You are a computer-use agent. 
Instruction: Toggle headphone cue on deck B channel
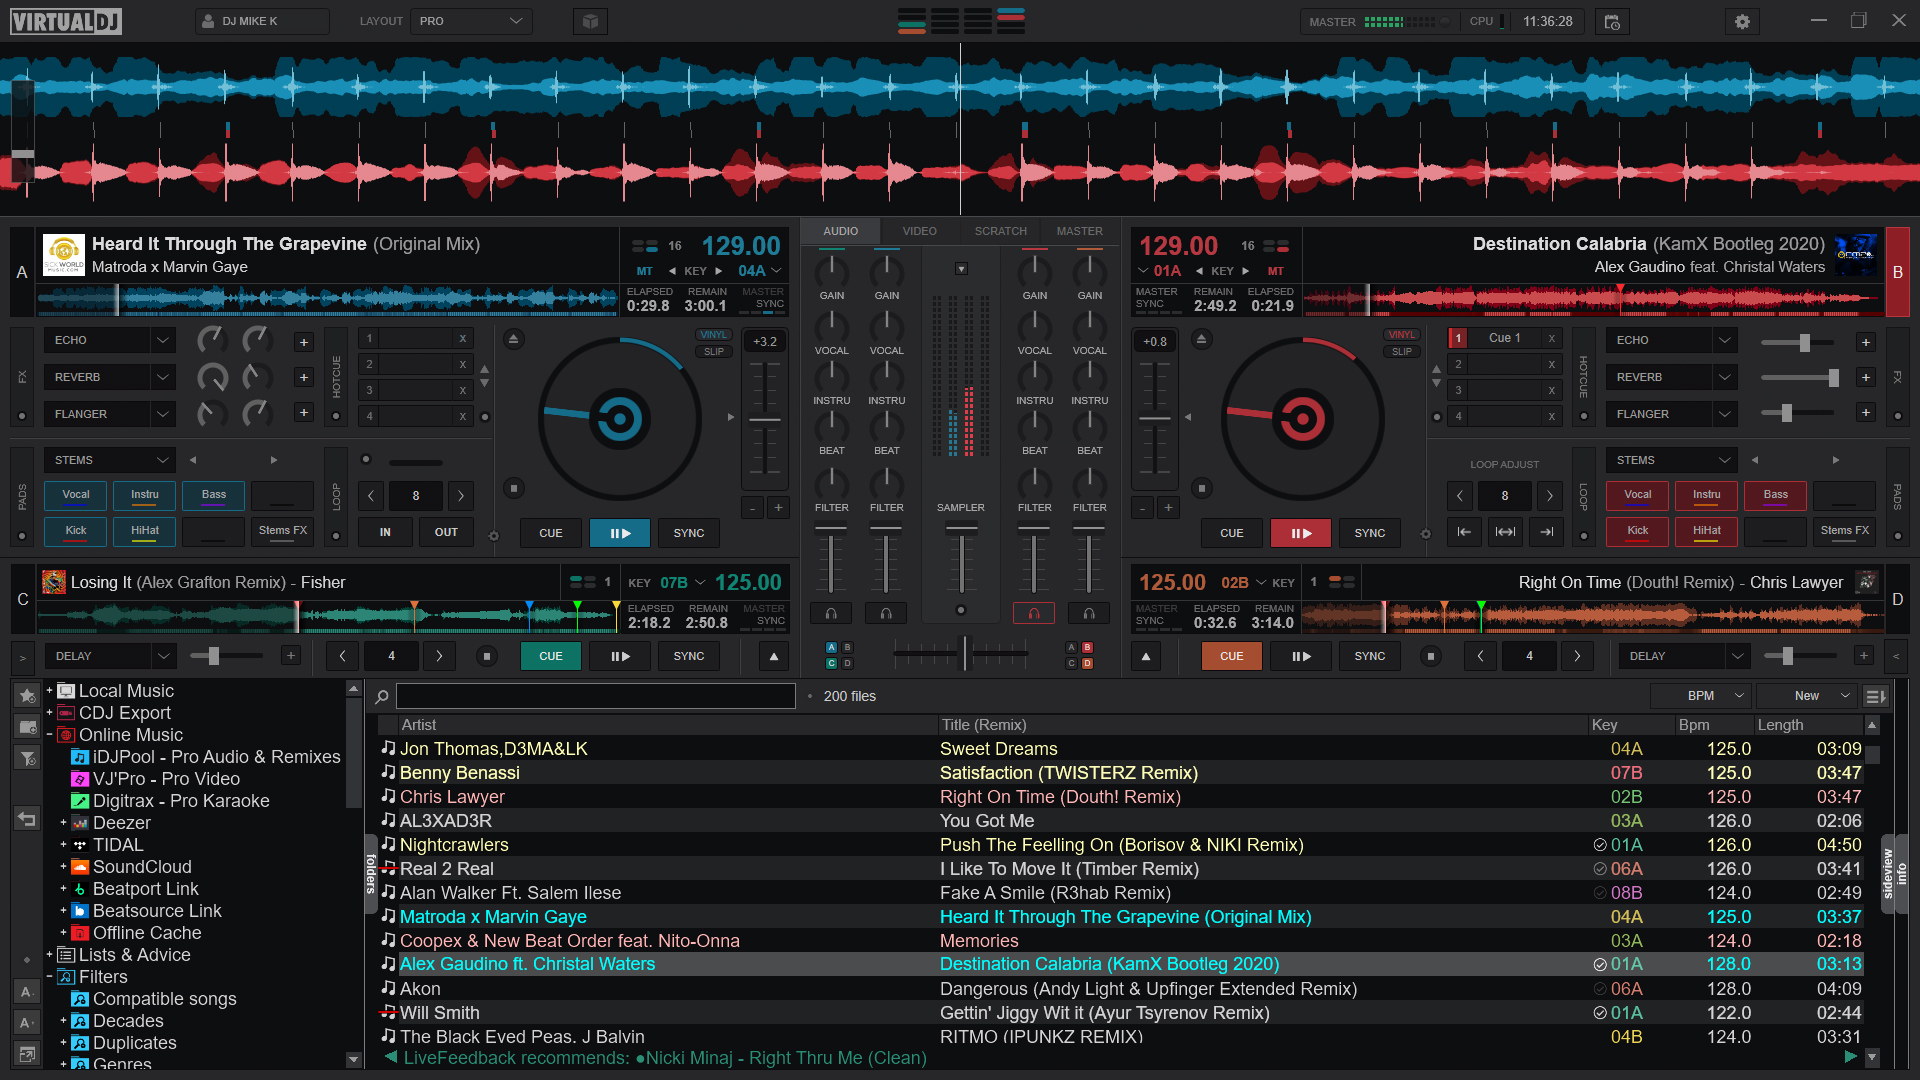tap(1034, 613)
